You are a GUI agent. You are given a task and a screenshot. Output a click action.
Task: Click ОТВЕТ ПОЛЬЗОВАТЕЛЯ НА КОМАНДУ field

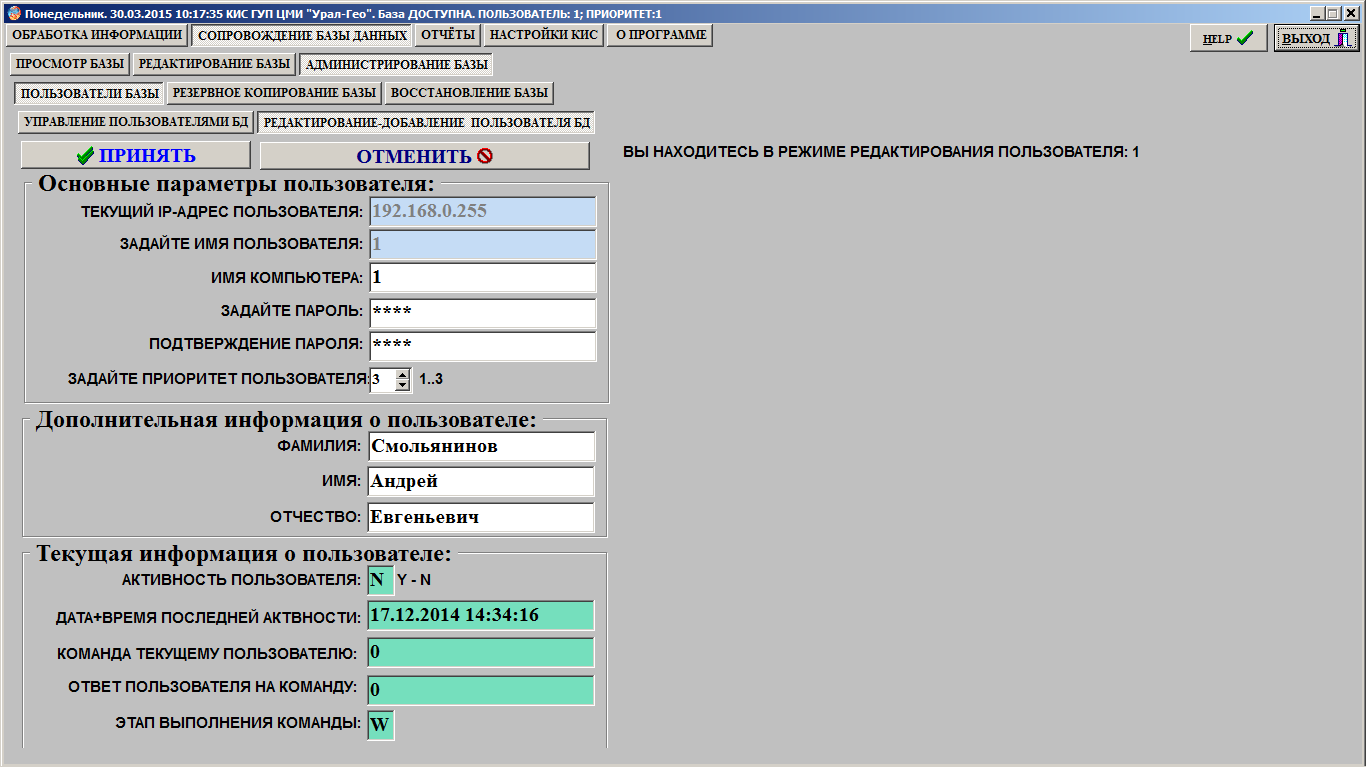tap(481, 690)
